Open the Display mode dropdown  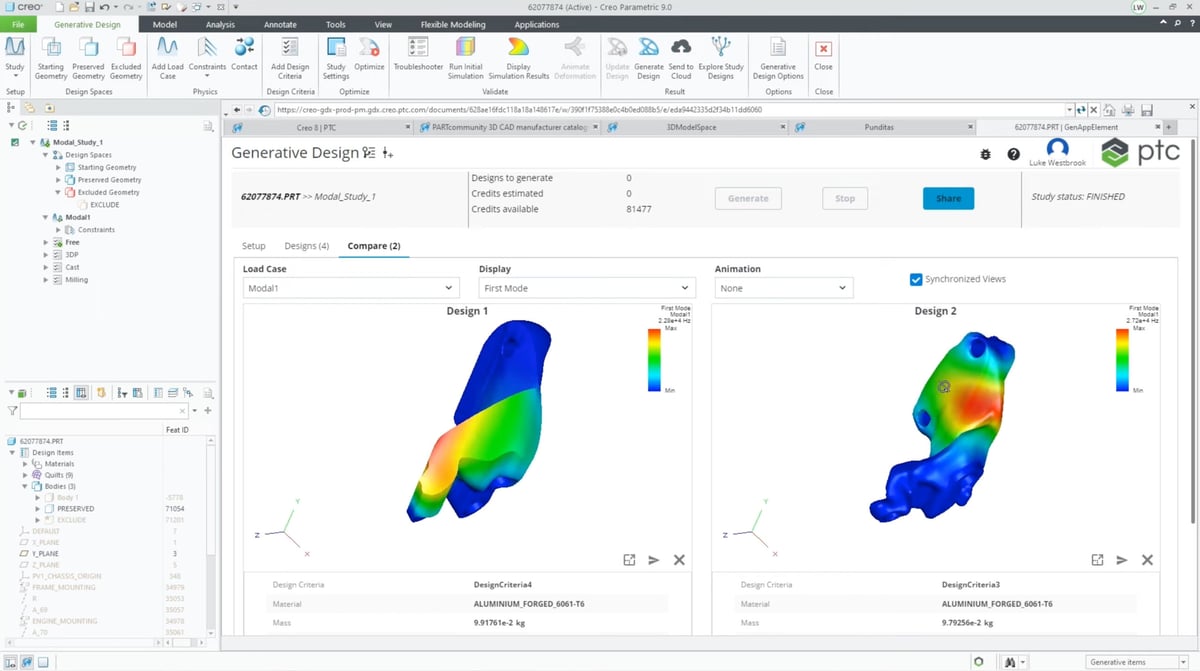coord(586,288)
